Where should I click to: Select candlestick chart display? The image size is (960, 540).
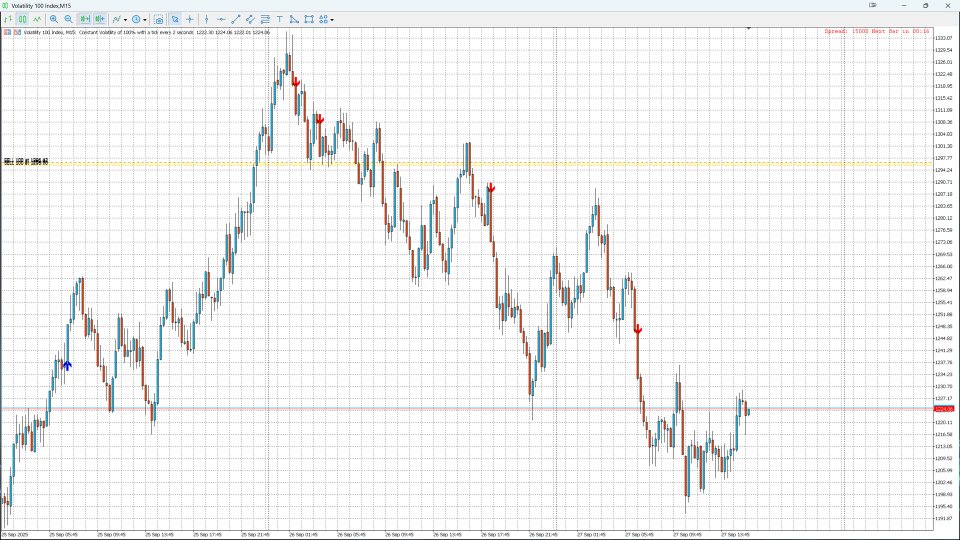(x=22, y=19)
